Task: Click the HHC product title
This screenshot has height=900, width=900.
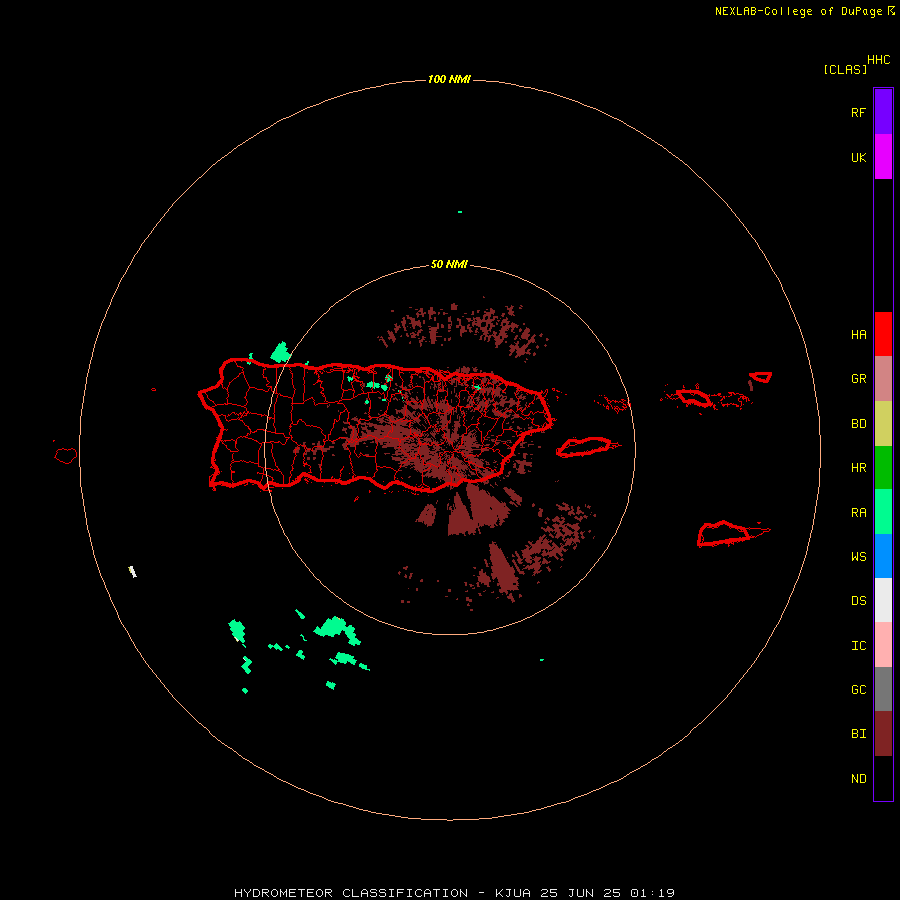Action: tap(878, 60)
